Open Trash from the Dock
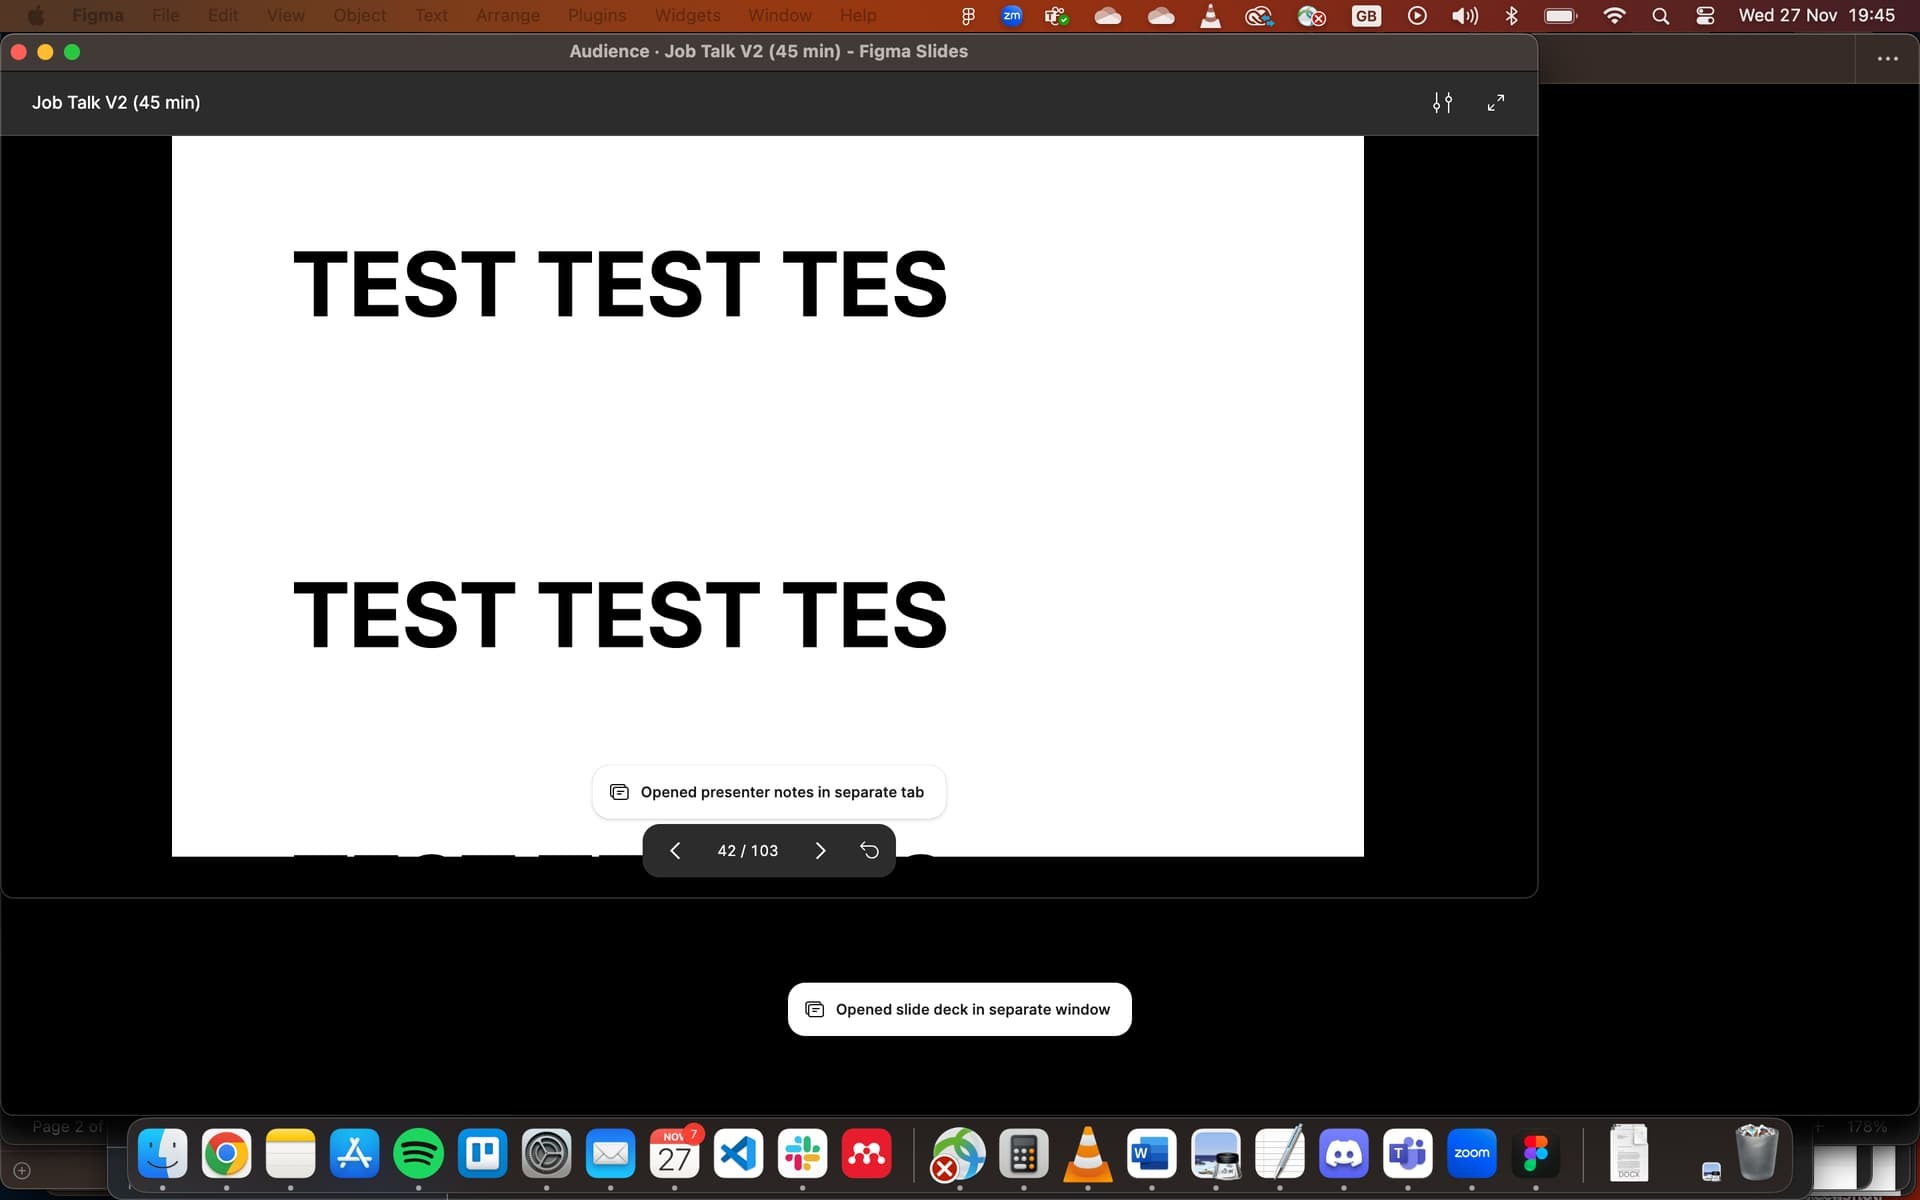This screenshot has width=1920, height=1200. (1757, 1154)
